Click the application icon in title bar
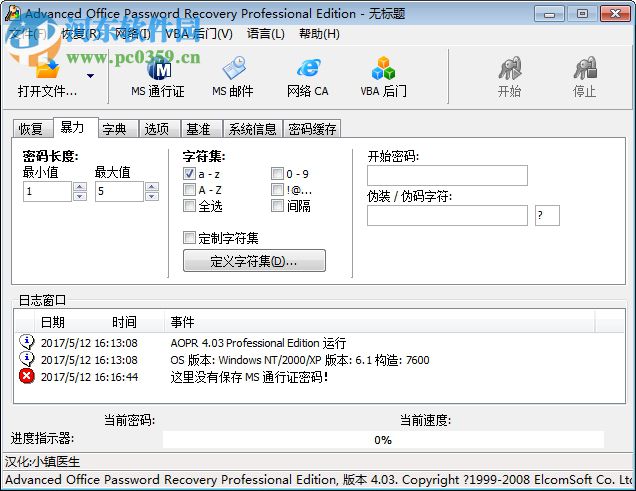This screenshot has width=636, height=491. (x=13, y=13)
